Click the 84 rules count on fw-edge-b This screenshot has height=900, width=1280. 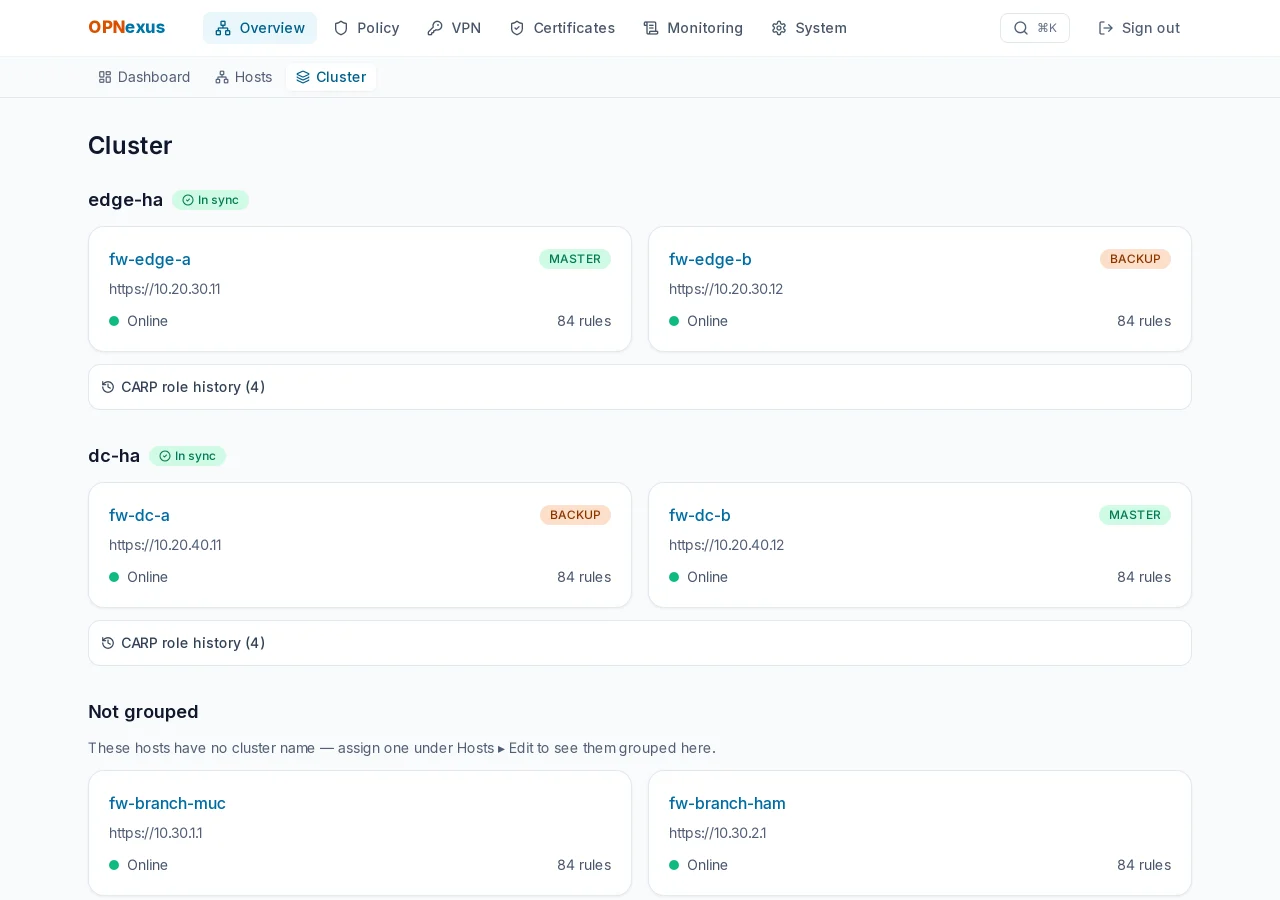click(1144, 321)
